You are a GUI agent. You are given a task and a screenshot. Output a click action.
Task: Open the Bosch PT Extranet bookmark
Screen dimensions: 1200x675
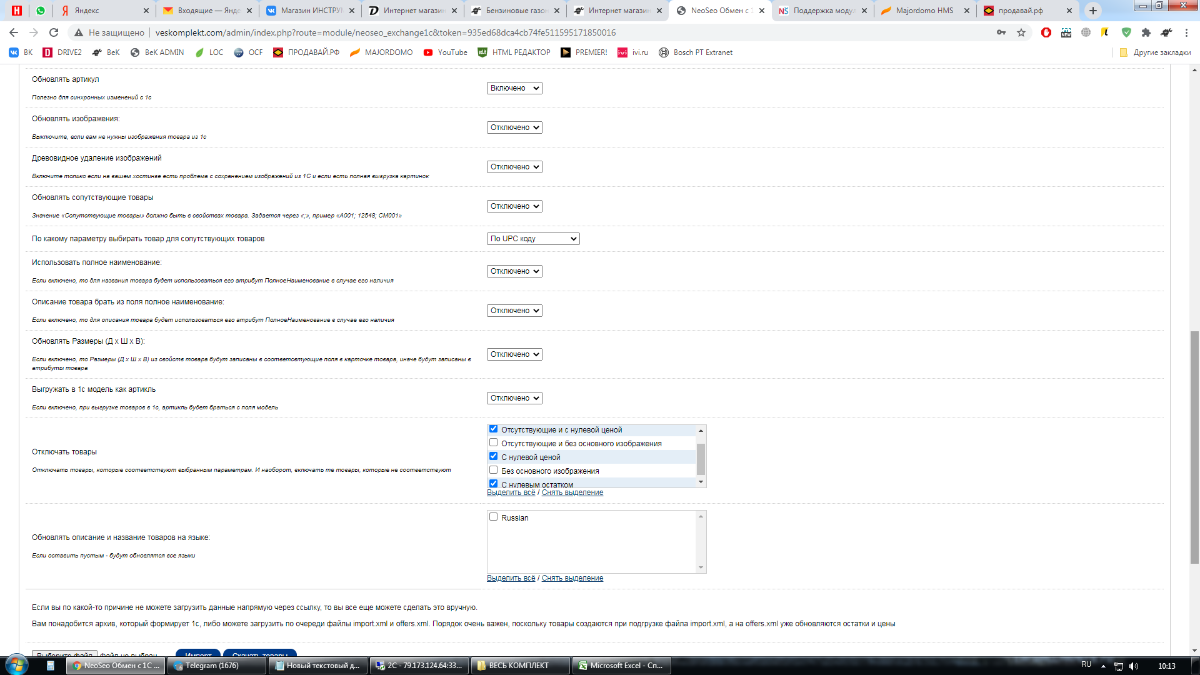pyautogui.click(x=697, y=52)
